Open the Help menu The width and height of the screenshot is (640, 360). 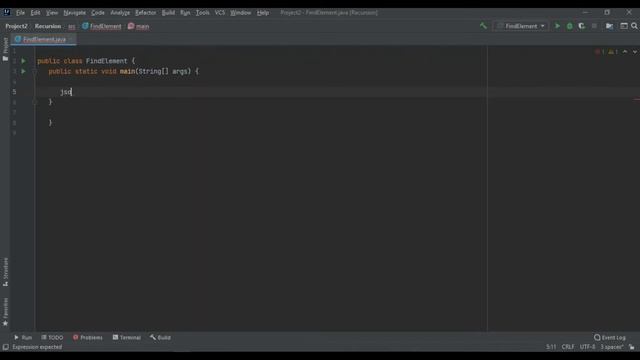[262, 13]
